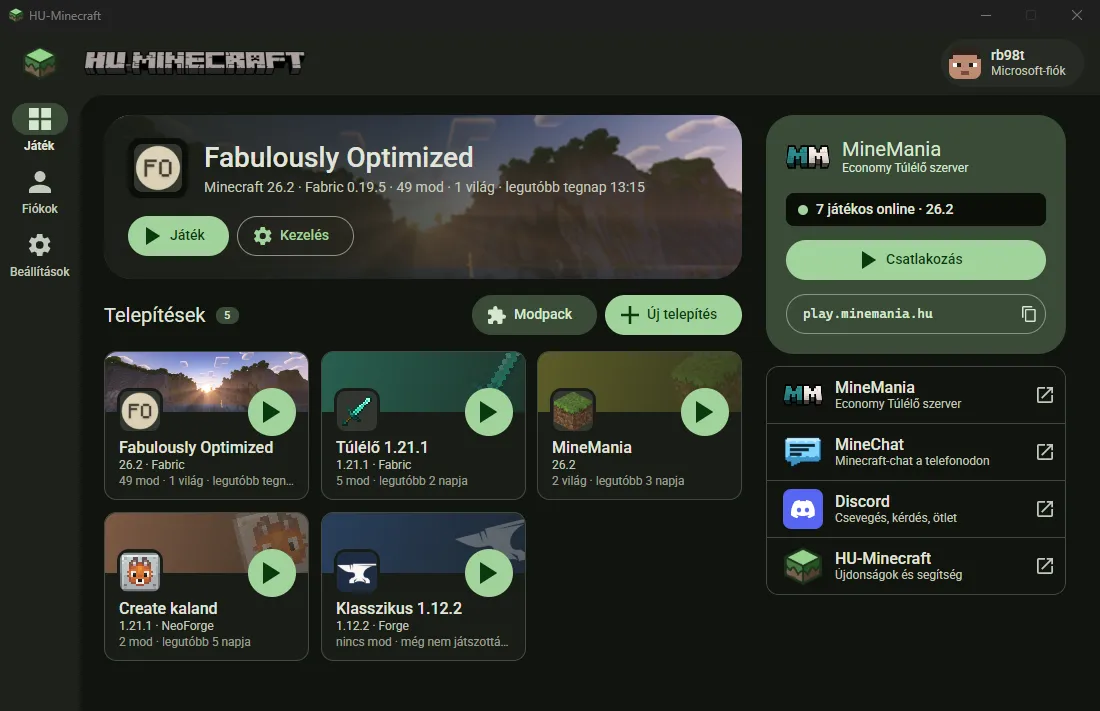
Task: Open external icon for HU-Minecraft link
Action: coord(1045,566)
